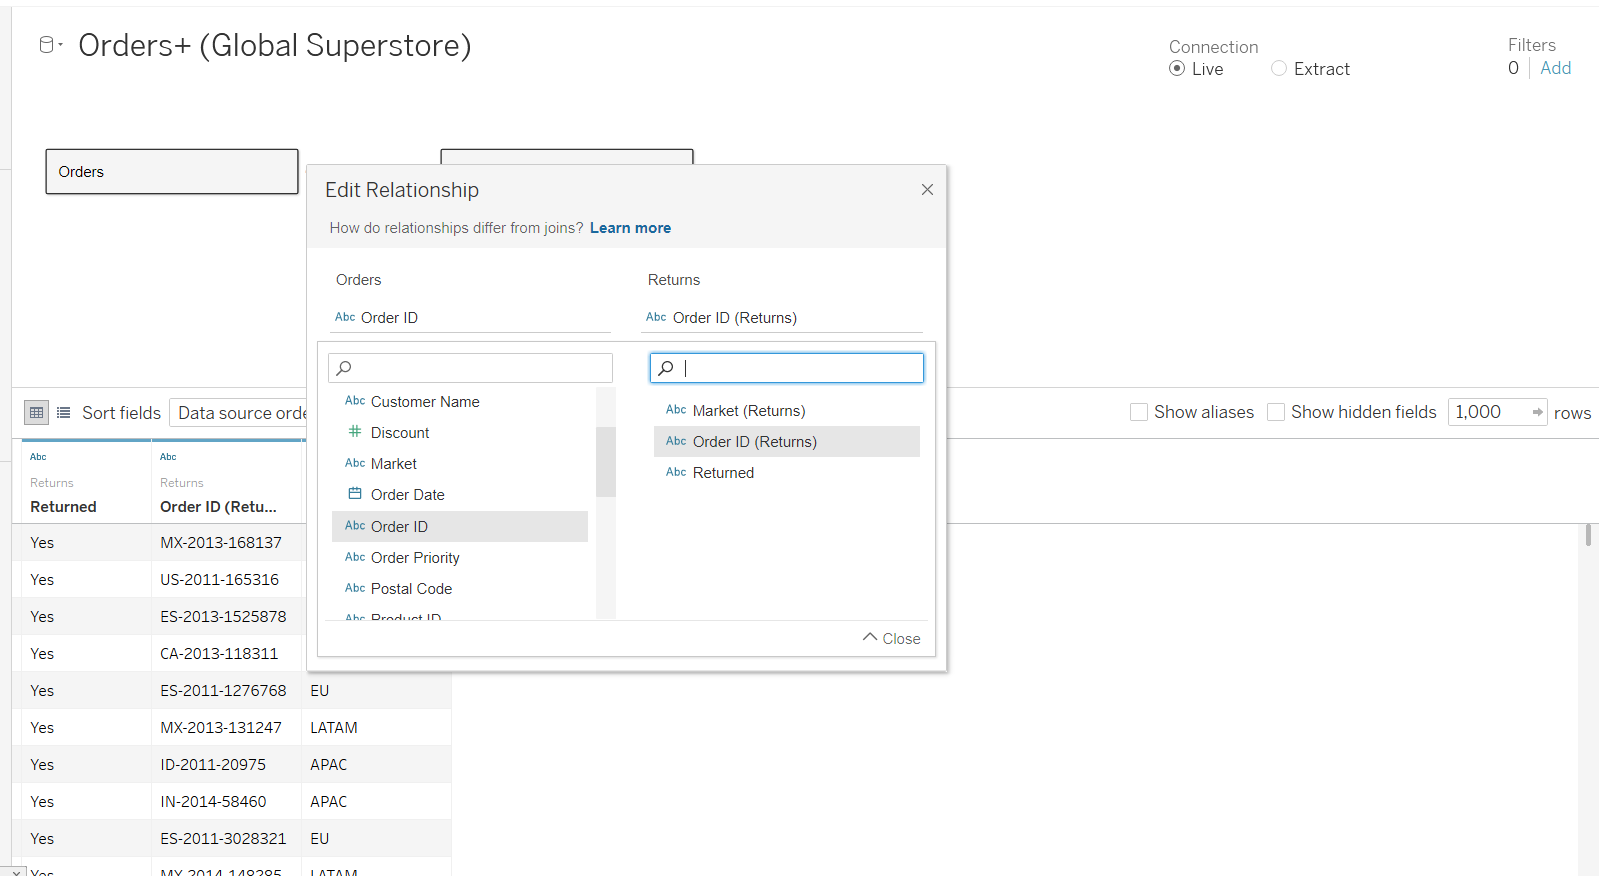Image resolution: width=1599 pixels, height=876 pixels.
Task: Select cell US-2011-165316
Action: (x=226, y=580)
